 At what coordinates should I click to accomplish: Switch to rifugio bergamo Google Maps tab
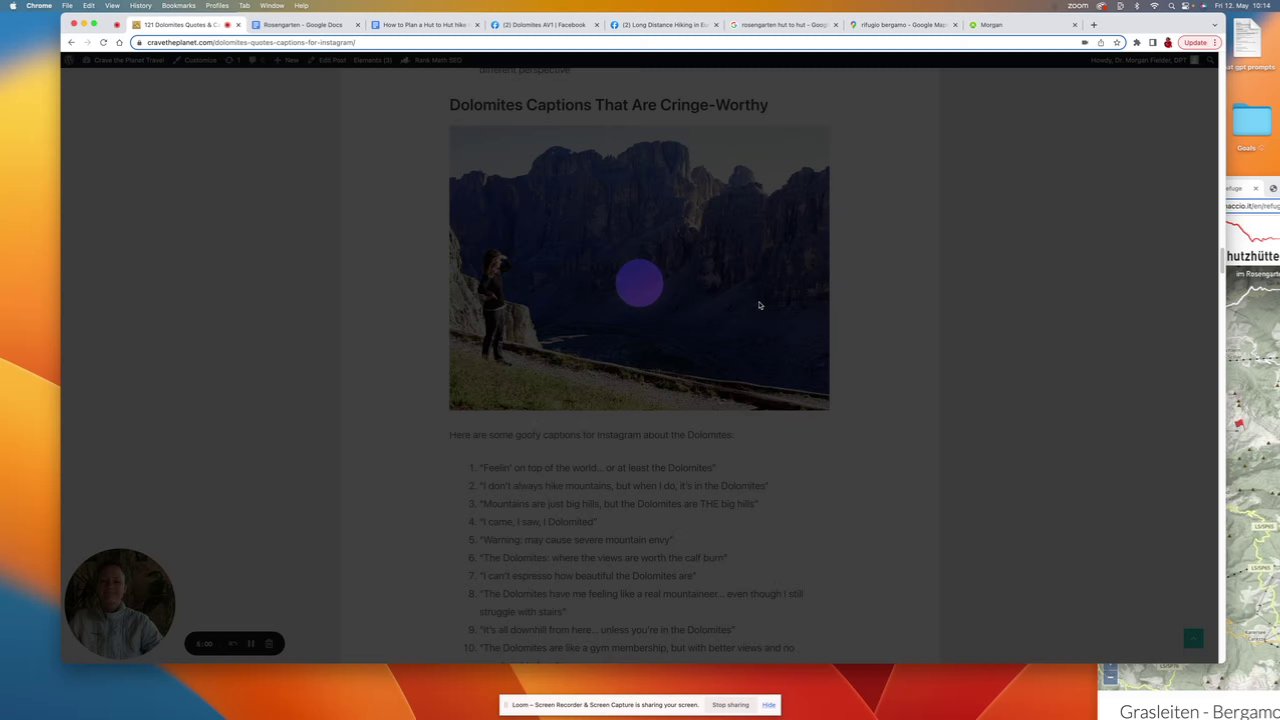pyautogui.click(x=902, y=24)
